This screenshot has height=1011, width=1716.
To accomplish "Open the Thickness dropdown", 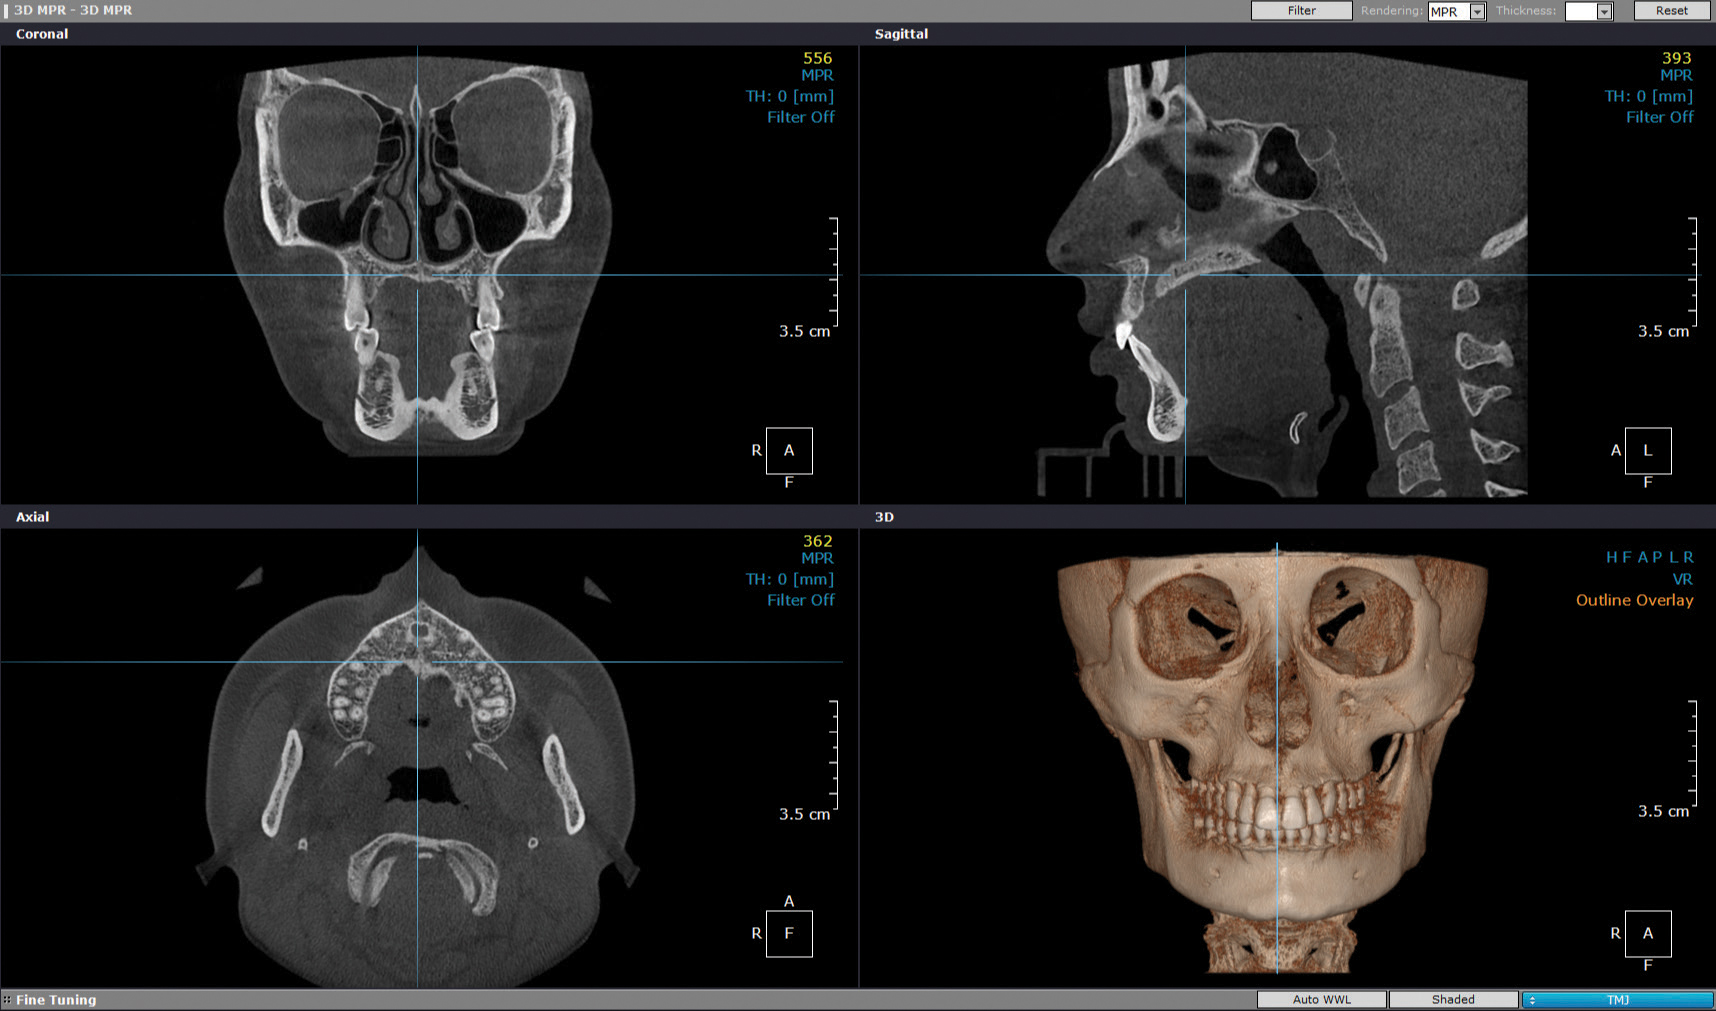I will [1588, 12].
